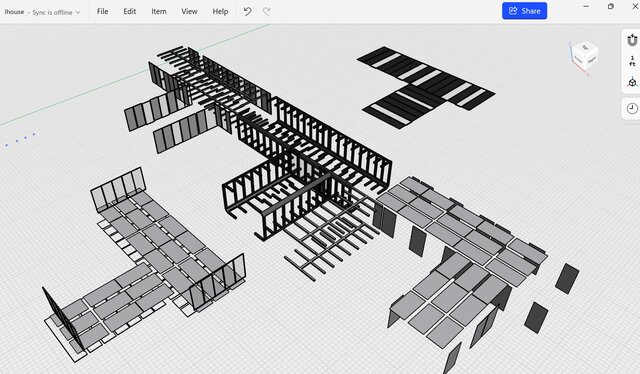Open the View menu

click(189, 11)
